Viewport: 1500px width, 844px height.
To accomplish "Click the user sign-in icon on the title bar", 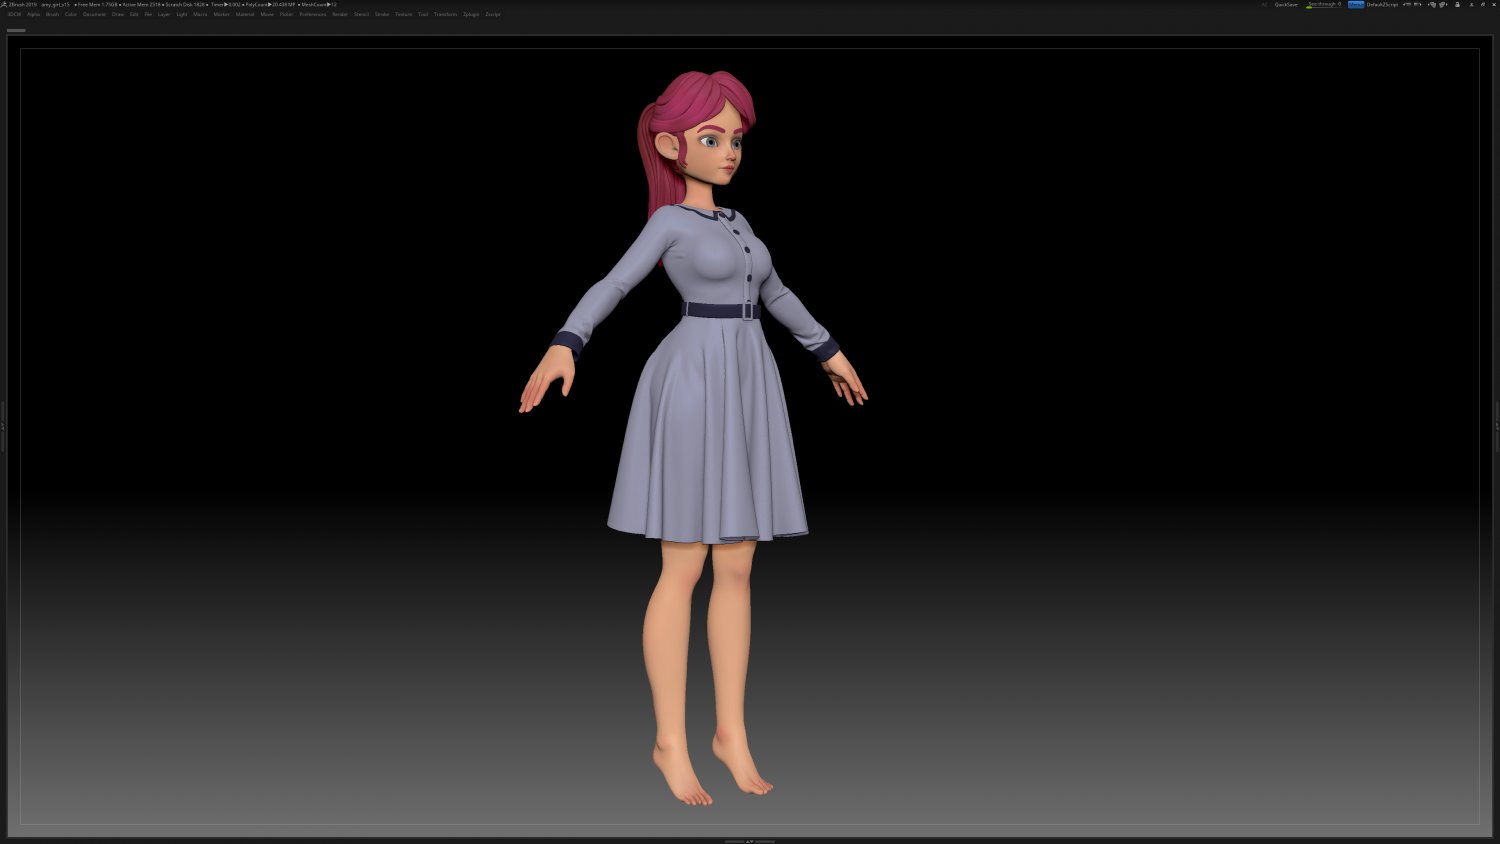I will (x=1471, y=4).
